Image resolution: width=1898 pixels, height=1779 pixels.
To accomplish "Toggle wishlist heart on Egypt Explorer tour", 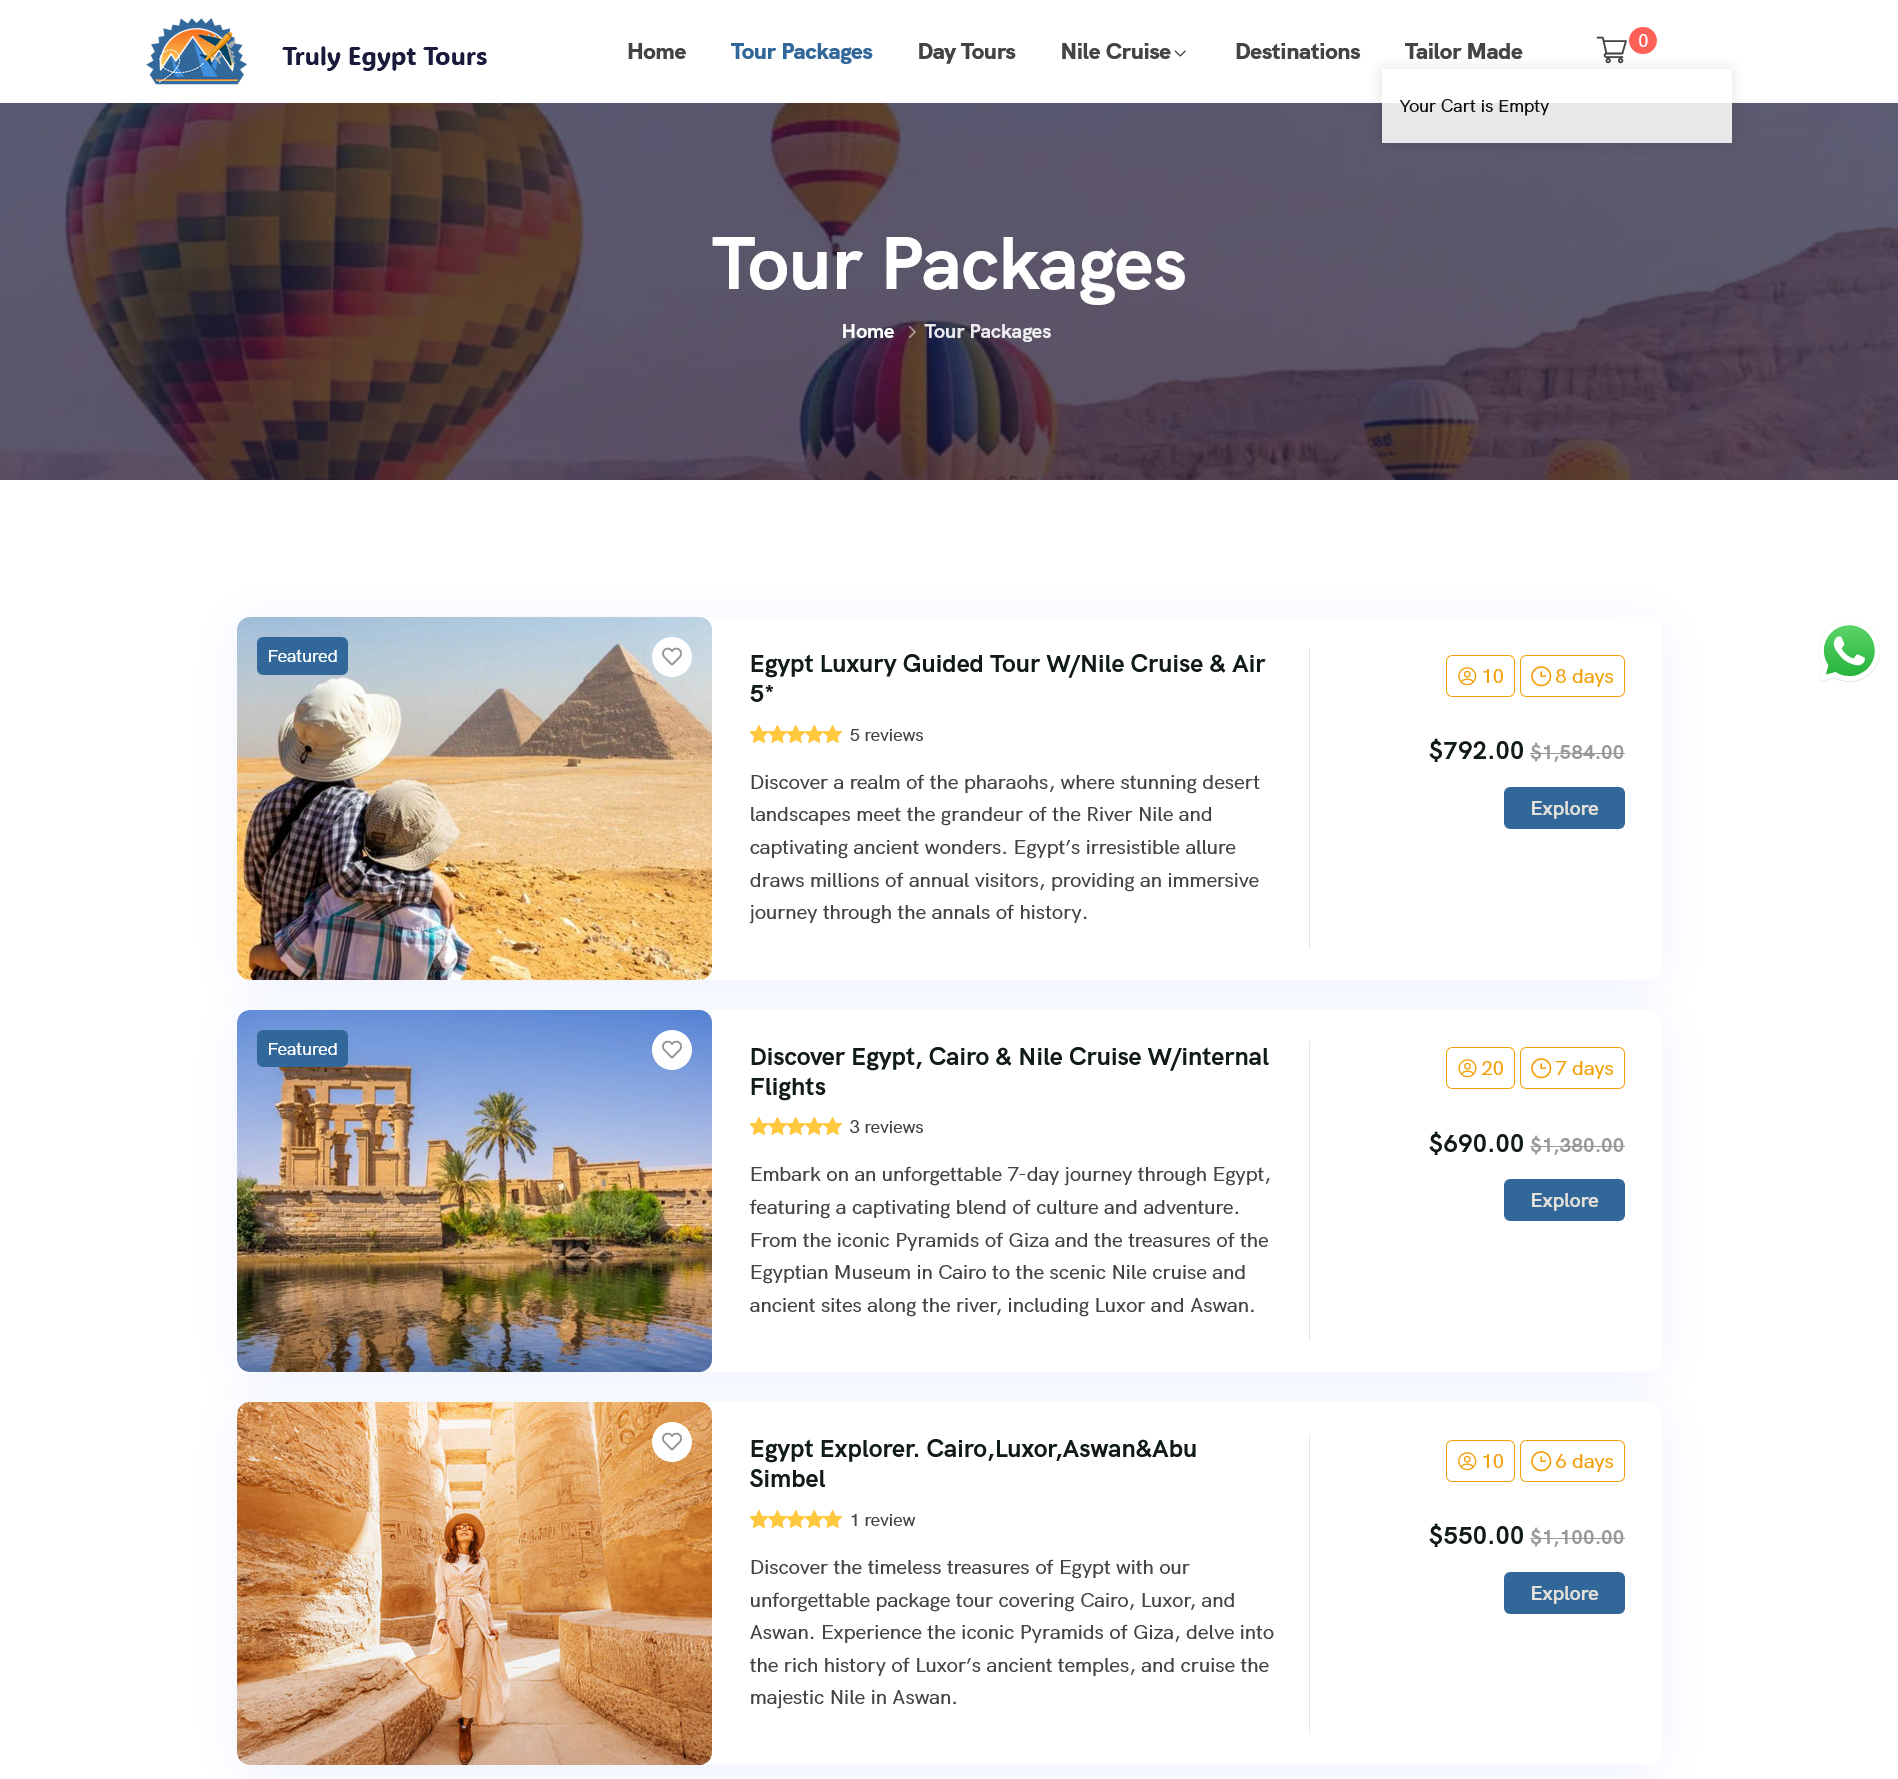I will (x=672, y=1442).
